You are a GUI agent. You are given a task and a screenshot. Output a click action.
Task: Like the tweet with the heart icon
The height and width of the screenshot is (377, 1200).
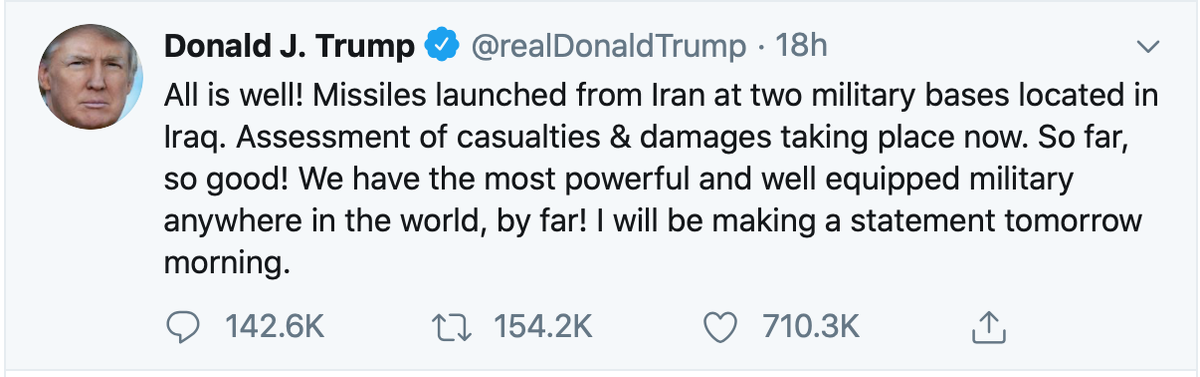[722, 325]
